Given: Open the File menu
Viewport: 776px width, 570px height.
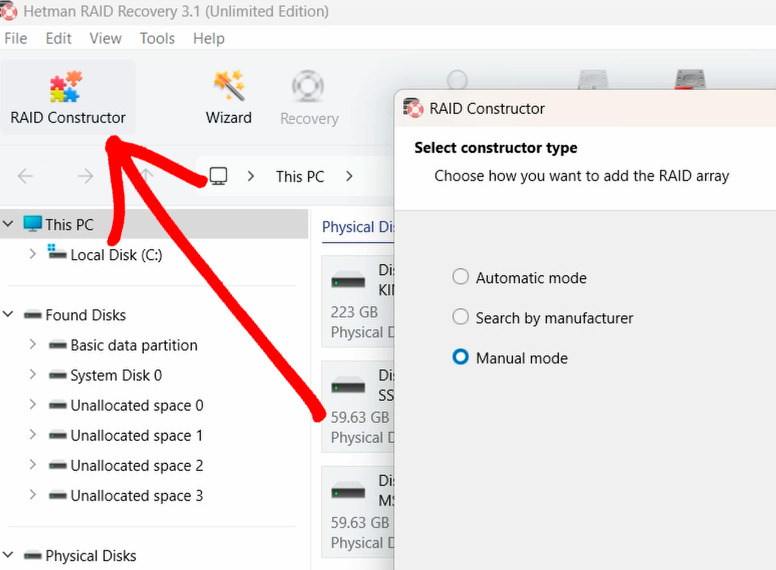Looking at the screenshot, I should click(x=16, y=39).
